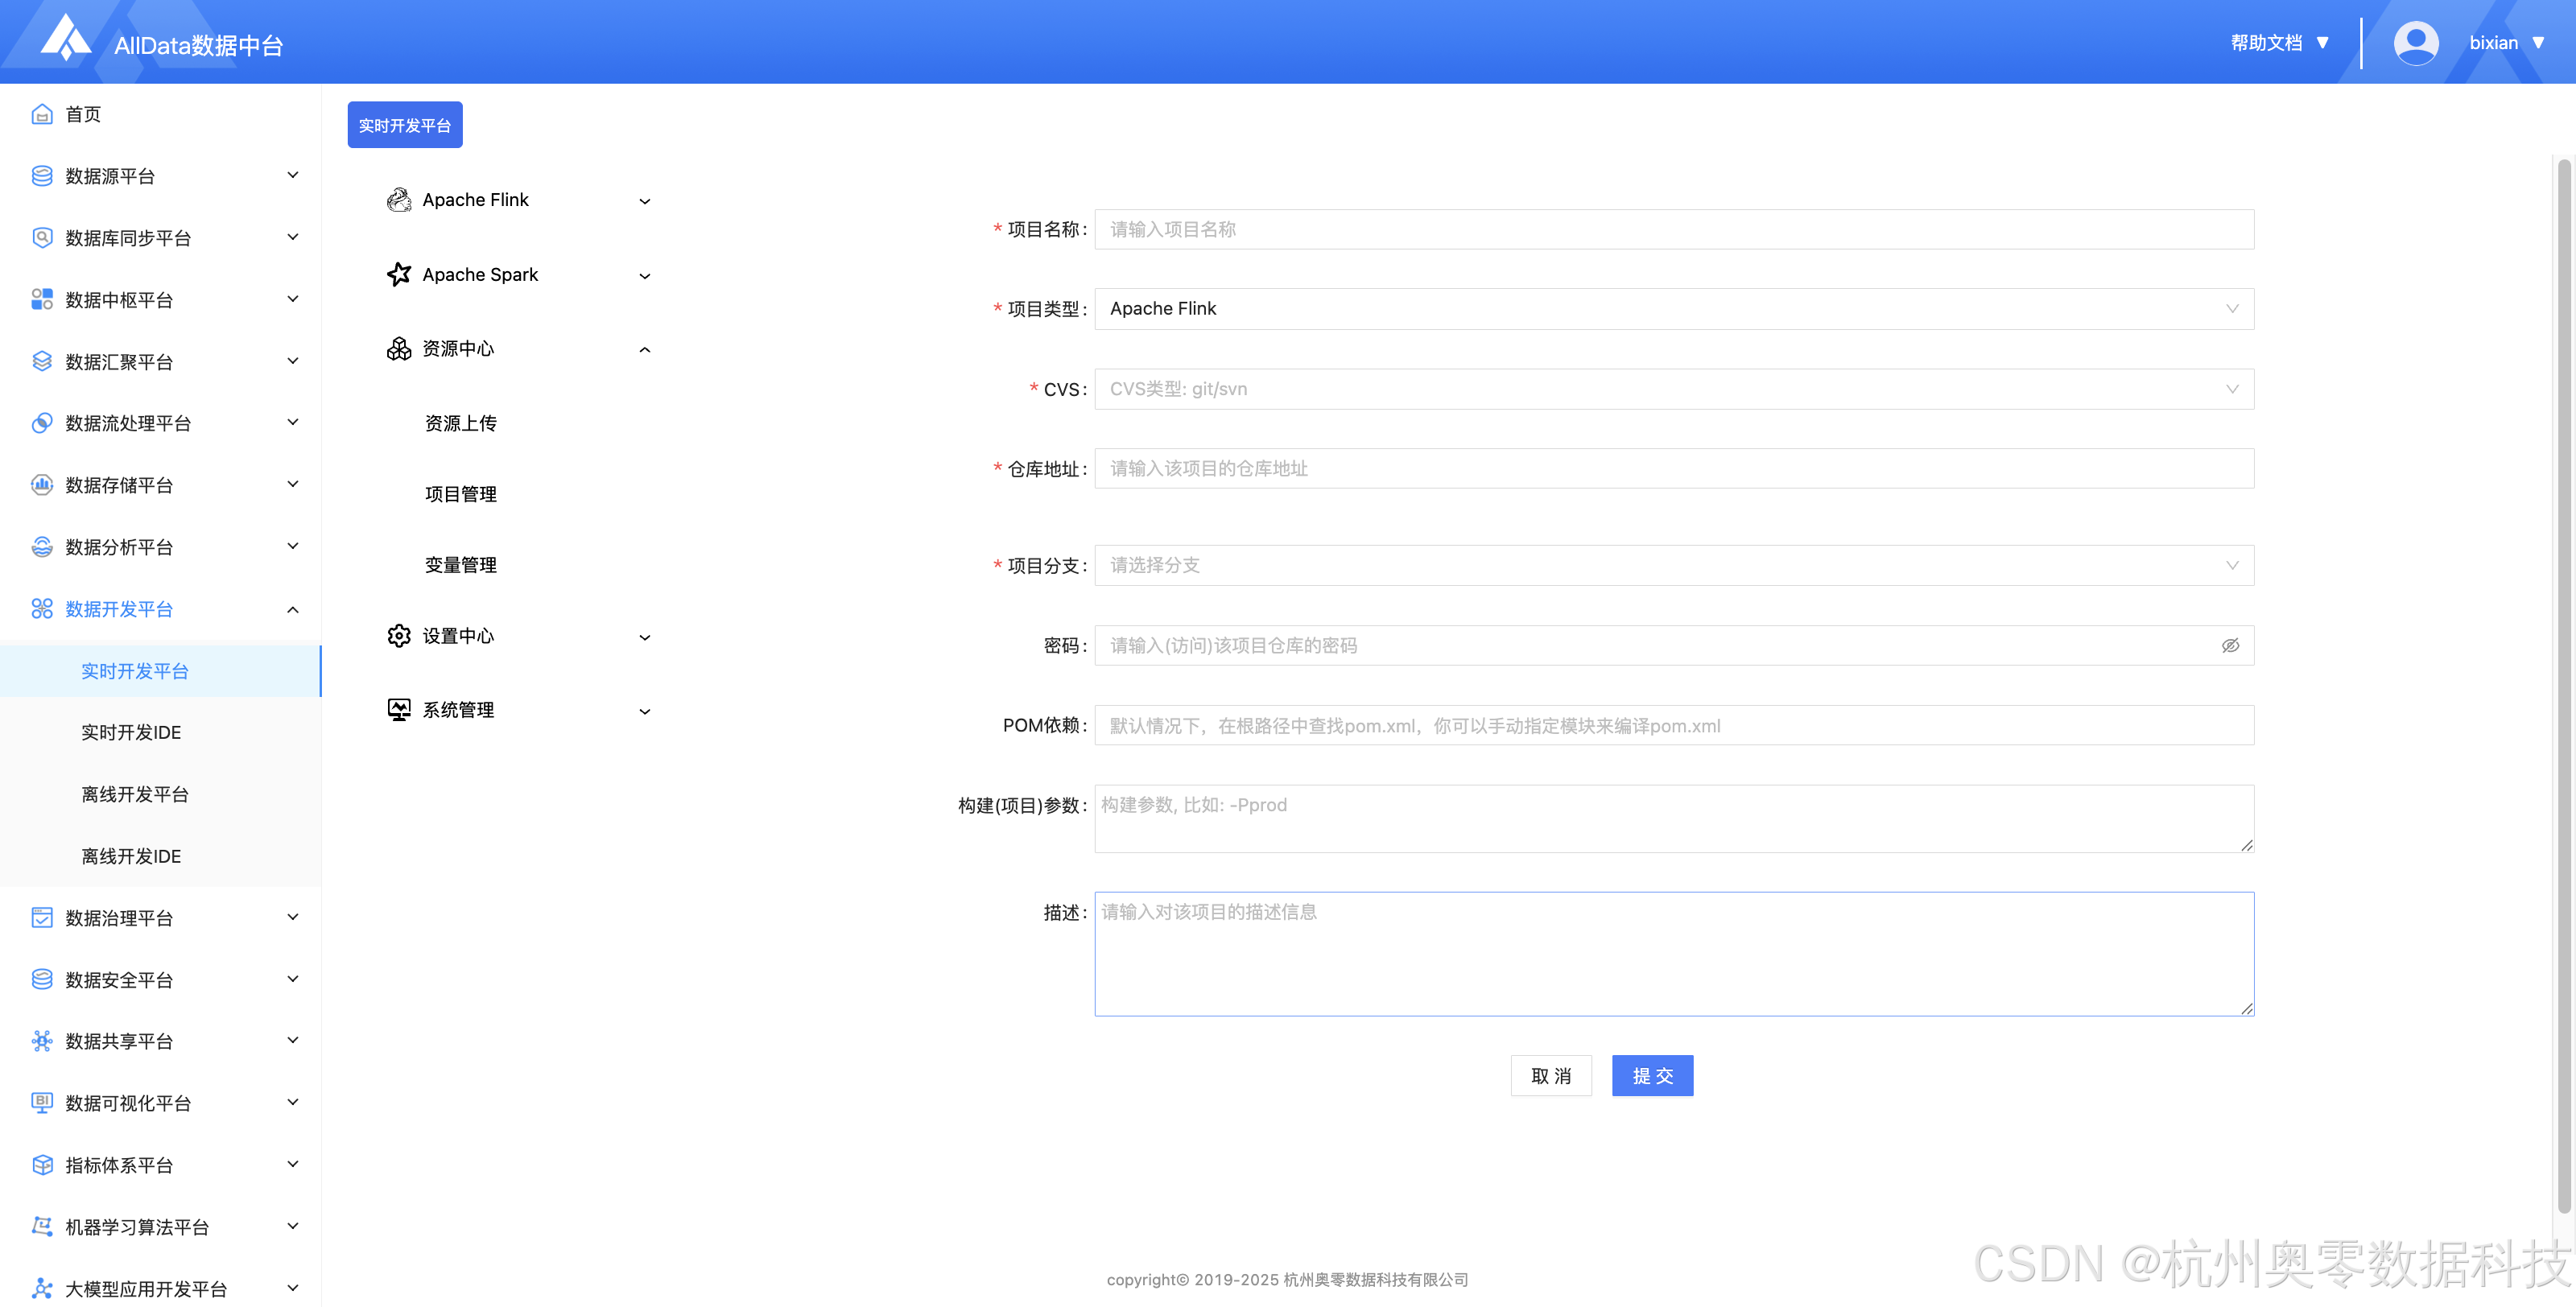Toggle password visibility eye icon
This screenshot has height=1307, width=2576.
[x=2229, y=646]
